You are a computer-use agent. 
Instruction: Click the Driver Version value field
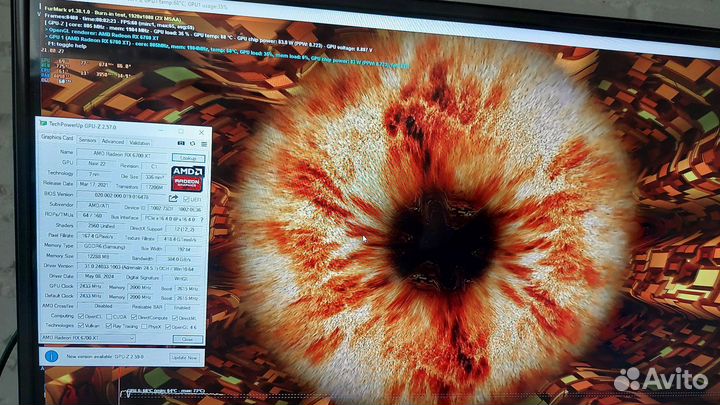[138, 268]
